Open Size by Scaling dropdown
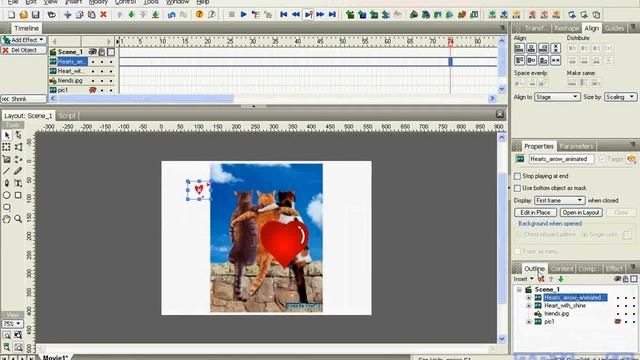Viewport: 640px width, 360px height. [x=620, y=97]
